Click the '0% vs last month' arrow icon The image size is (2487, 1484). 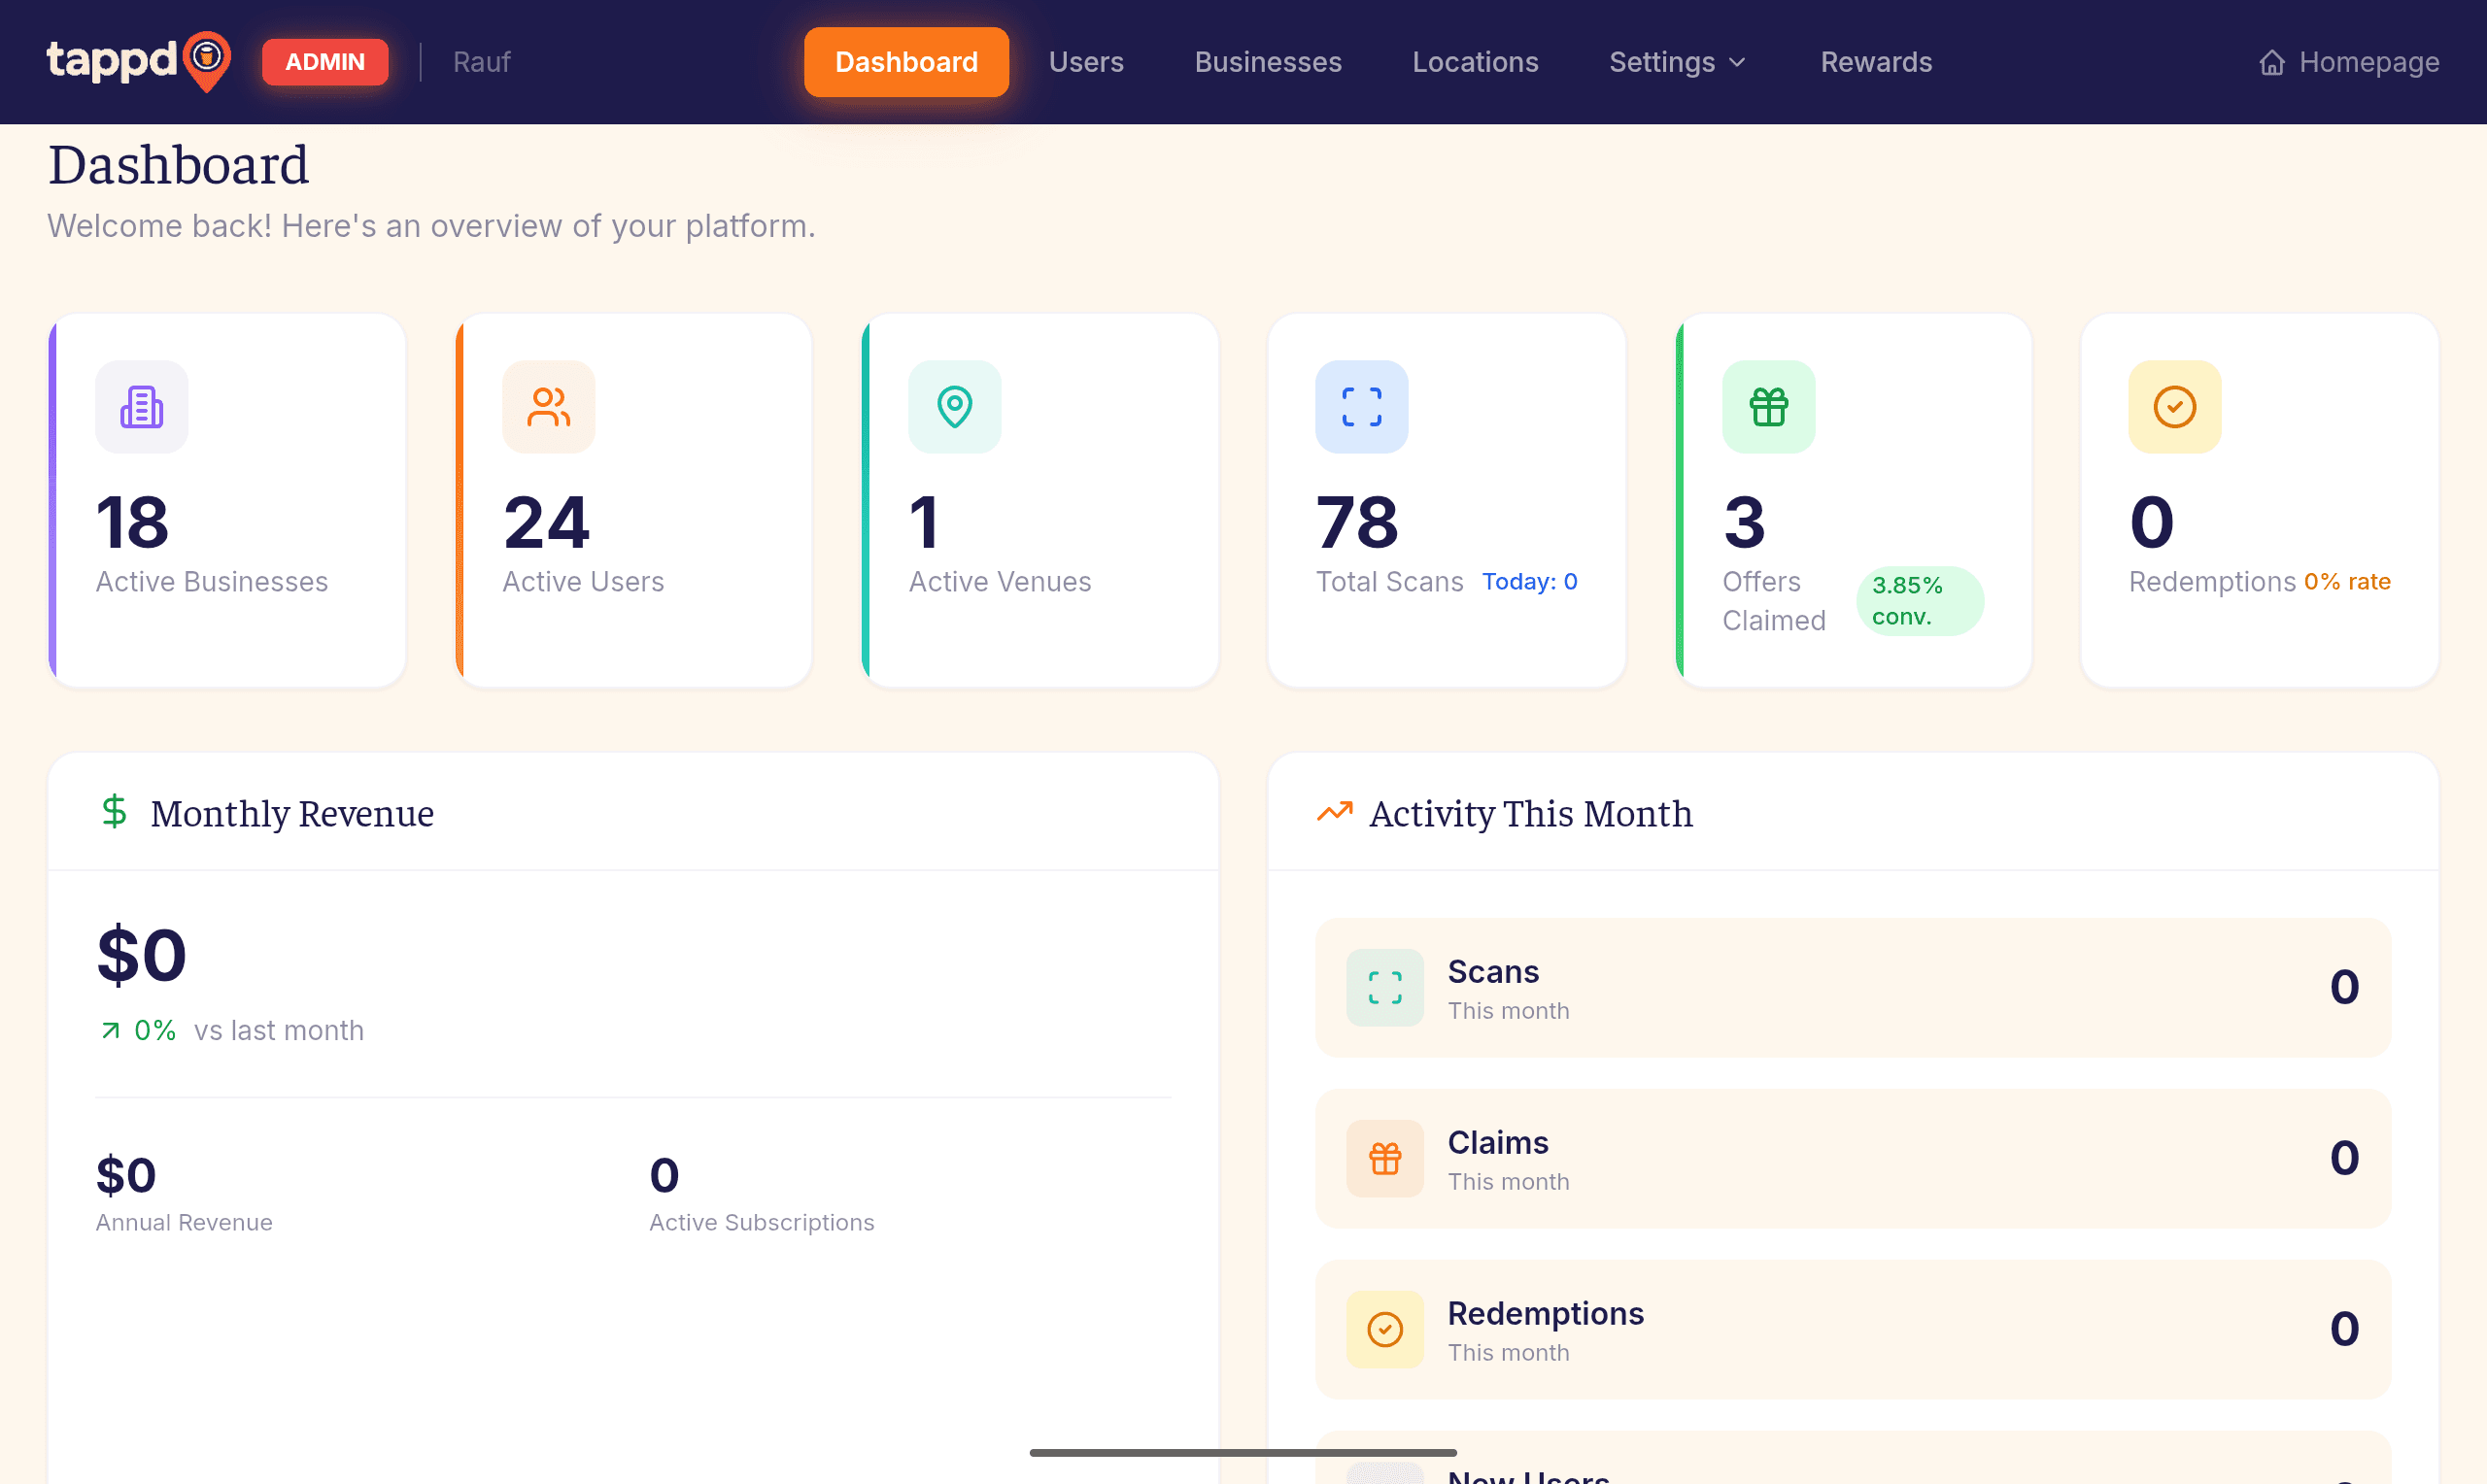click(x=111, y=1031)
